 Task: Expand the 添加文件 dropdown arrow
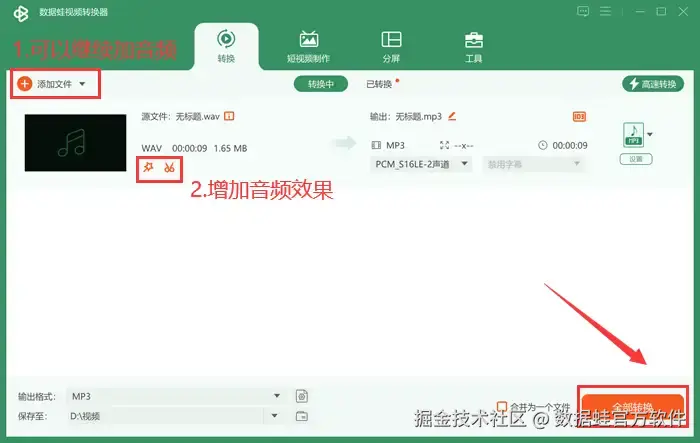tap(82, 84)
